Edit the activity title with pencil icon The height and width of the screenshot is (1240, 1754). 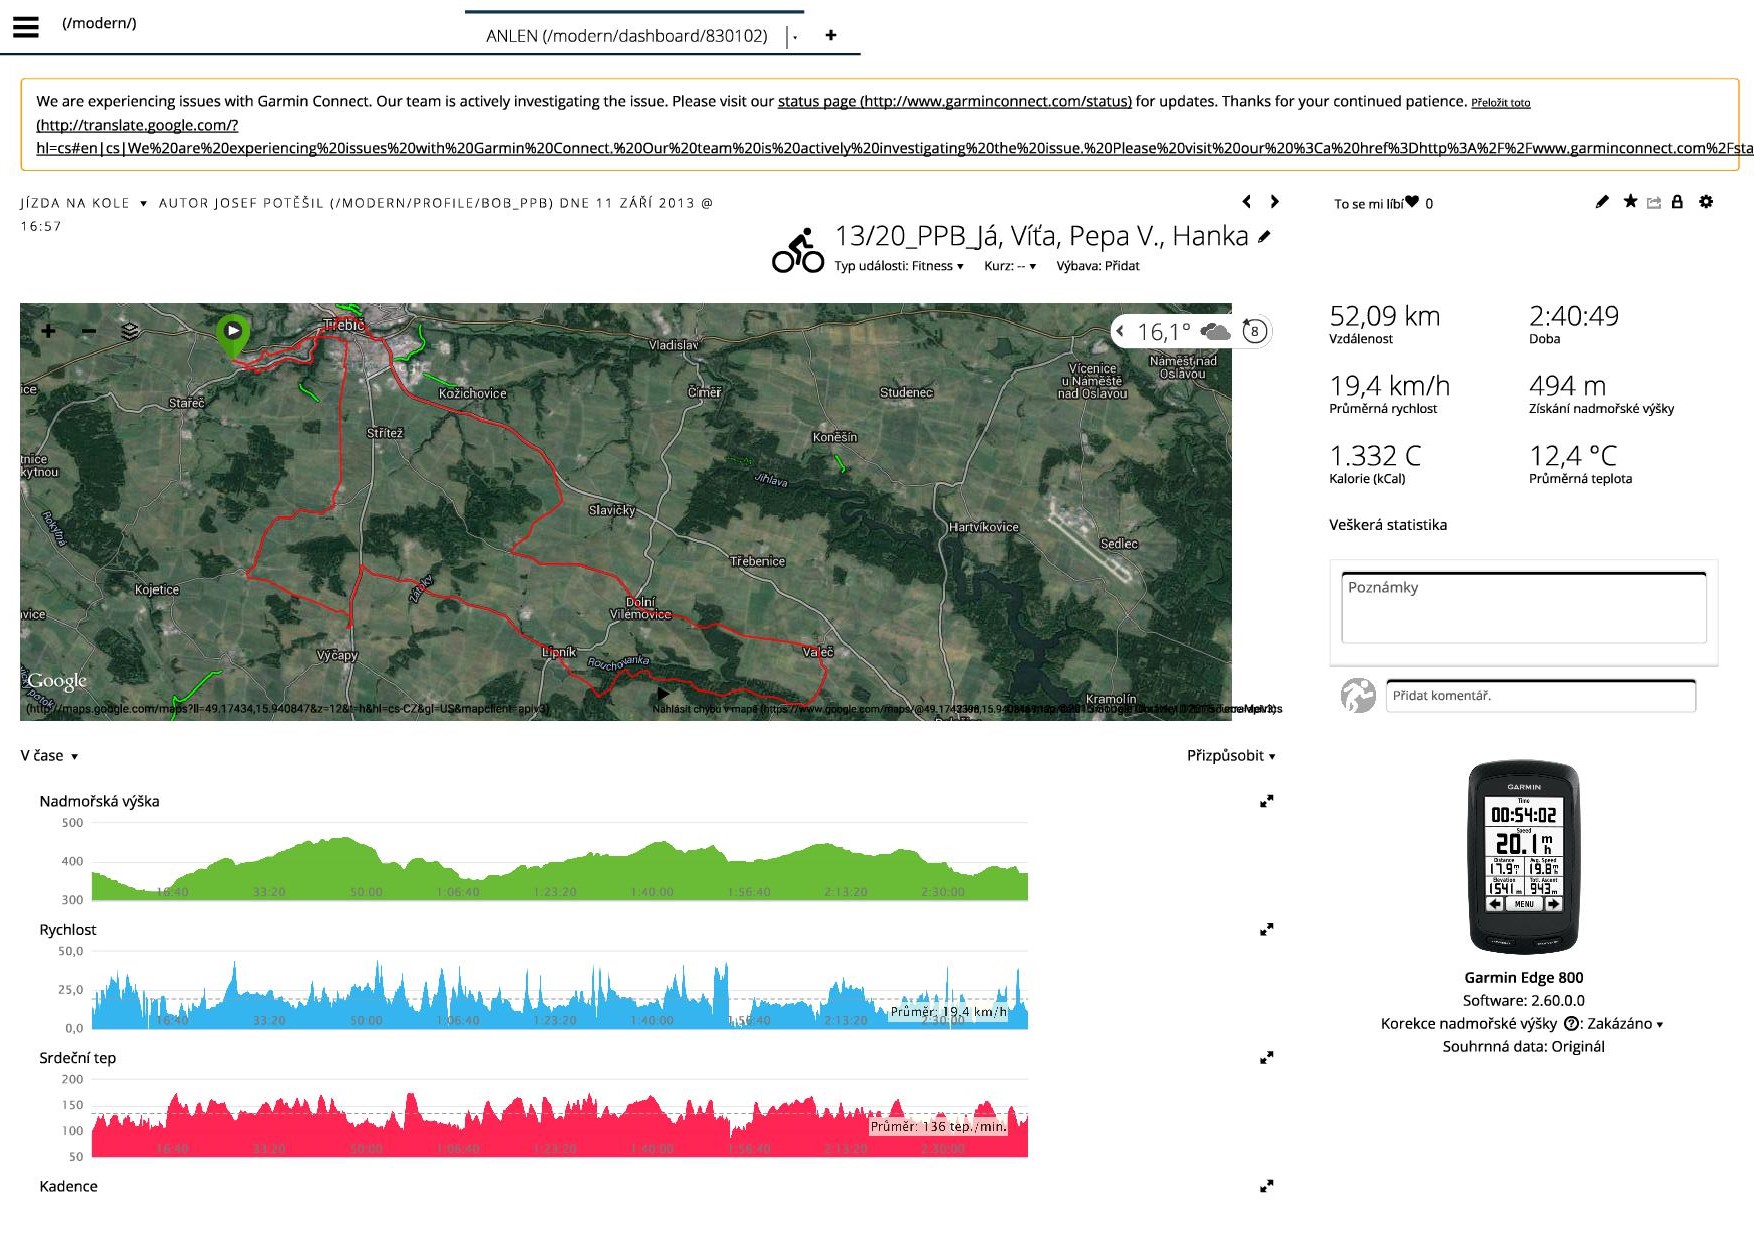(1265, 237)
